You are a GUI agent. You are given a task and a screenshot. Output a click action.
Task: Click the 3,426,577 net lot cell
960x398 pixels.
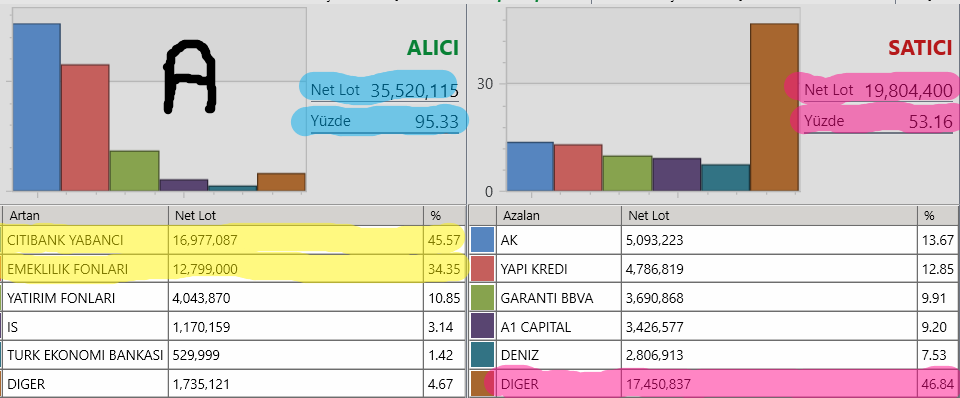769,326
